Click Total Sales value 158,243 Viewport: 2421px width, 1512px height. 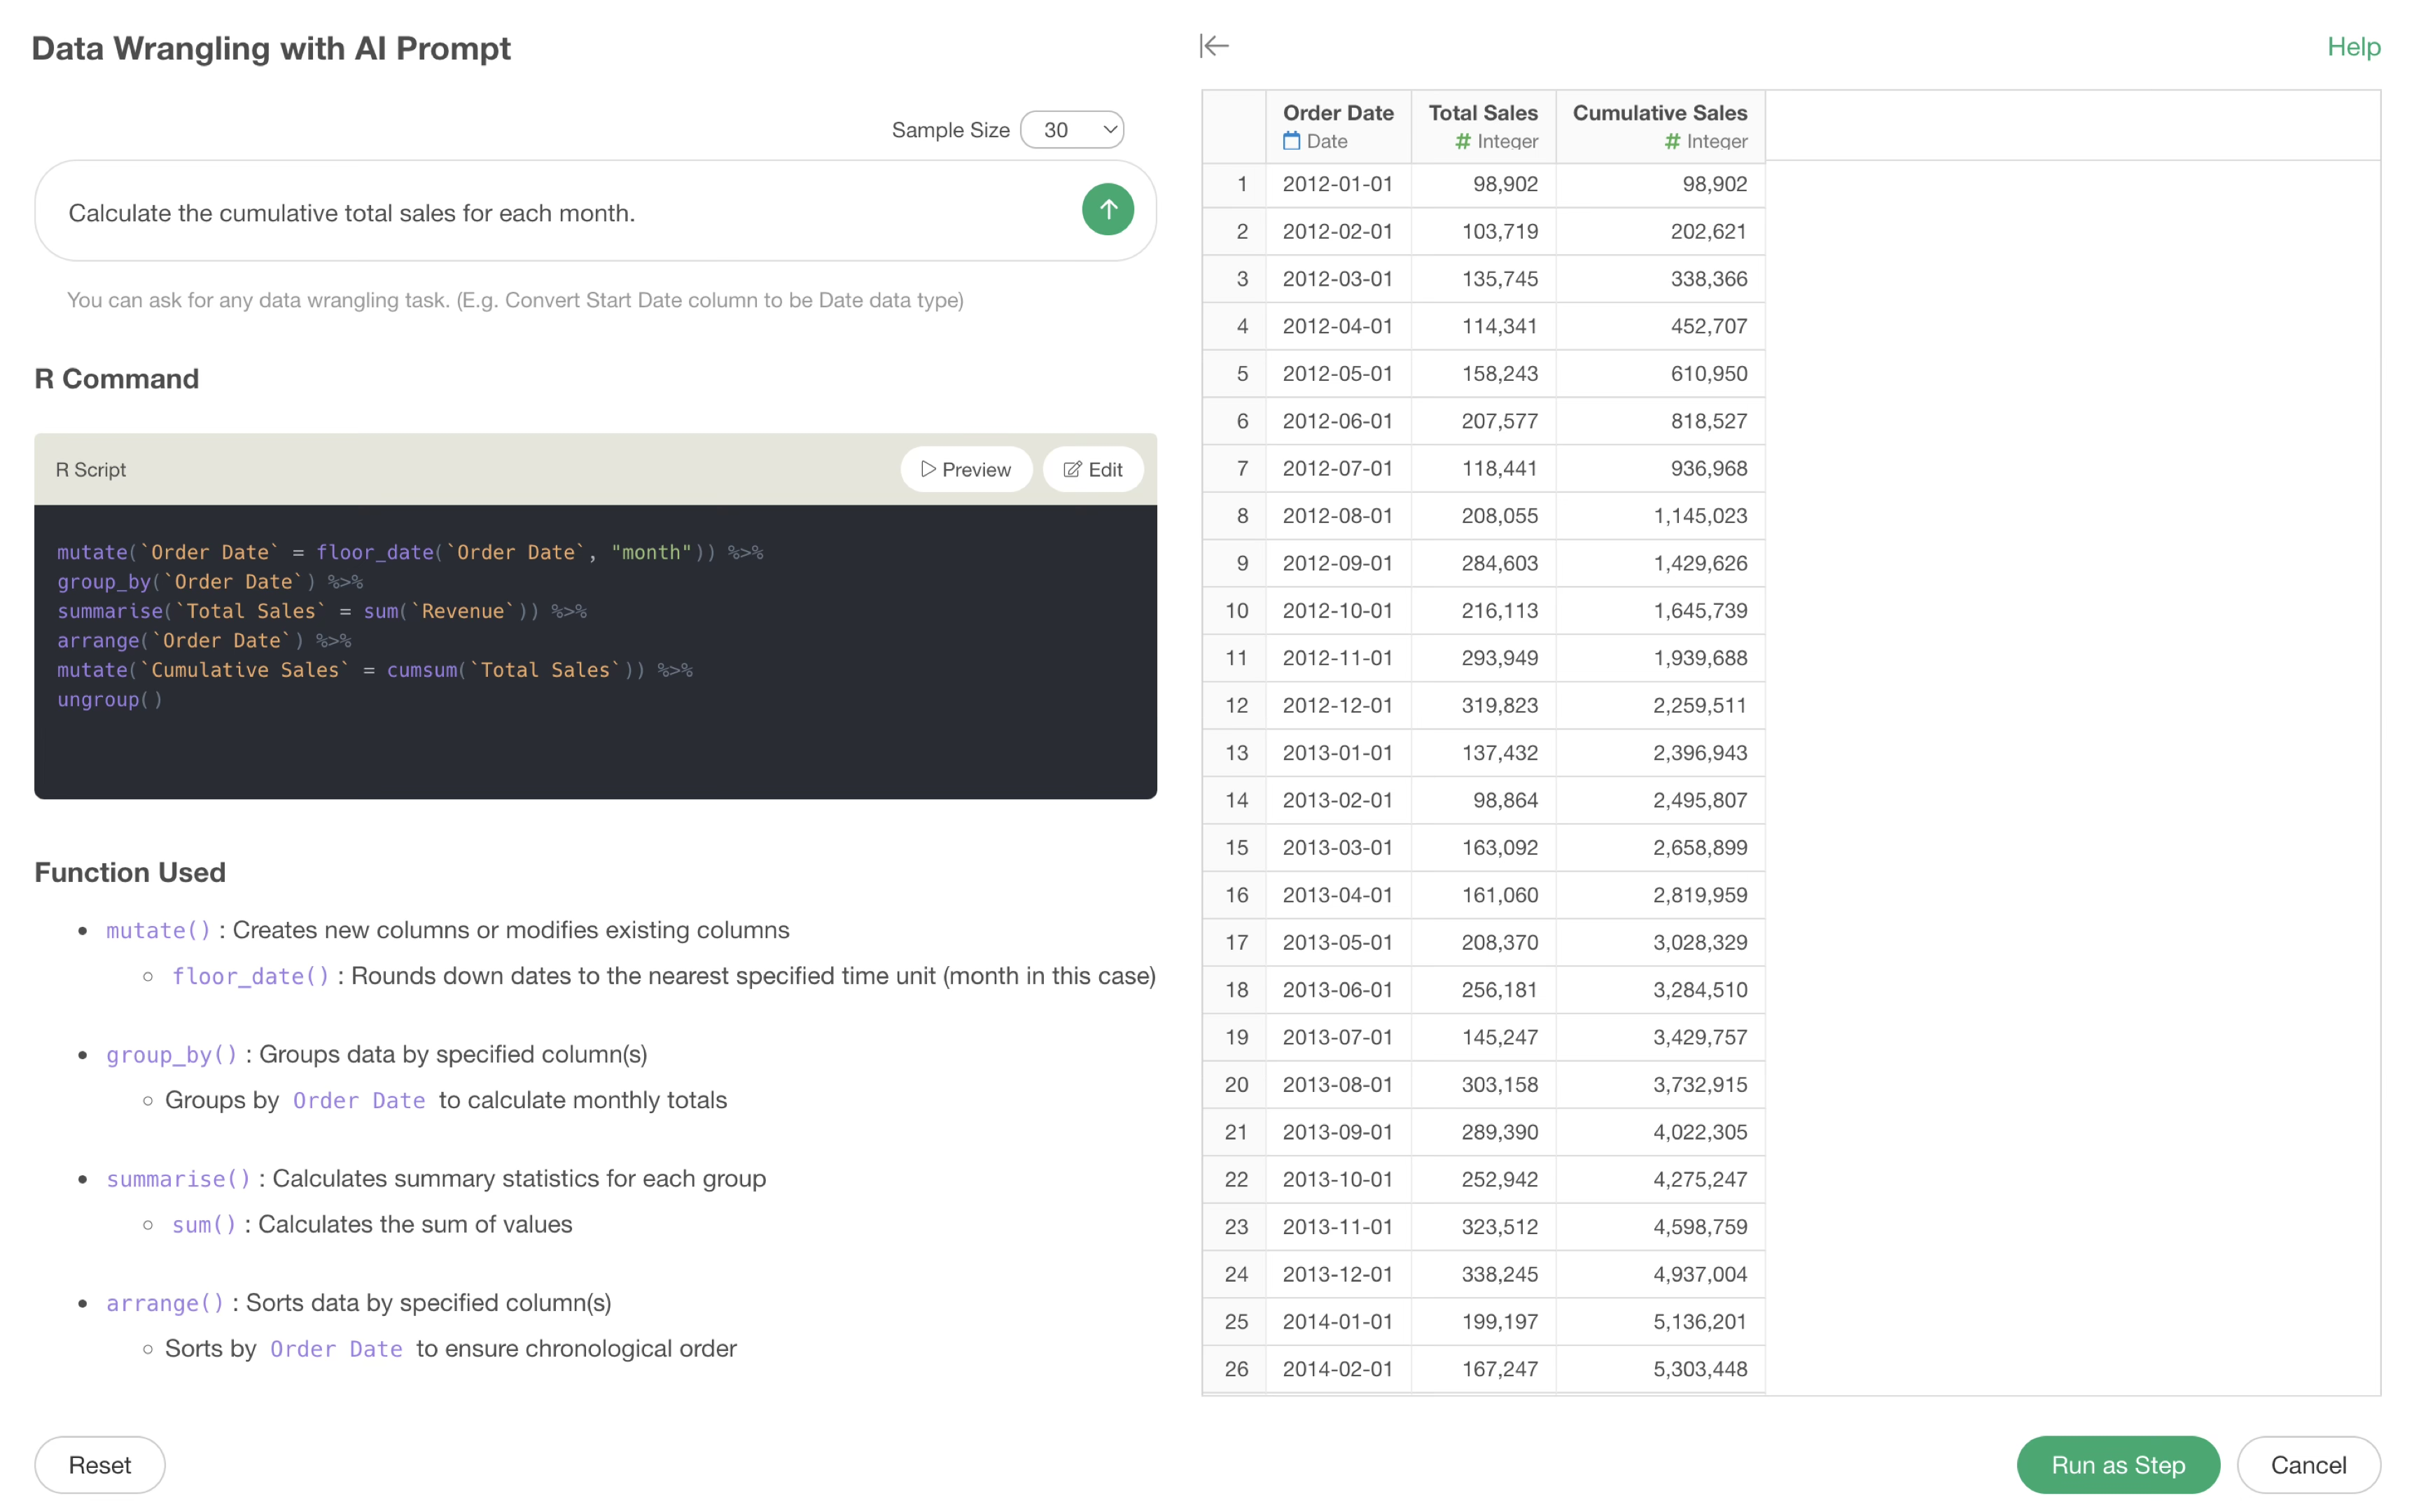click(1482, 373)
